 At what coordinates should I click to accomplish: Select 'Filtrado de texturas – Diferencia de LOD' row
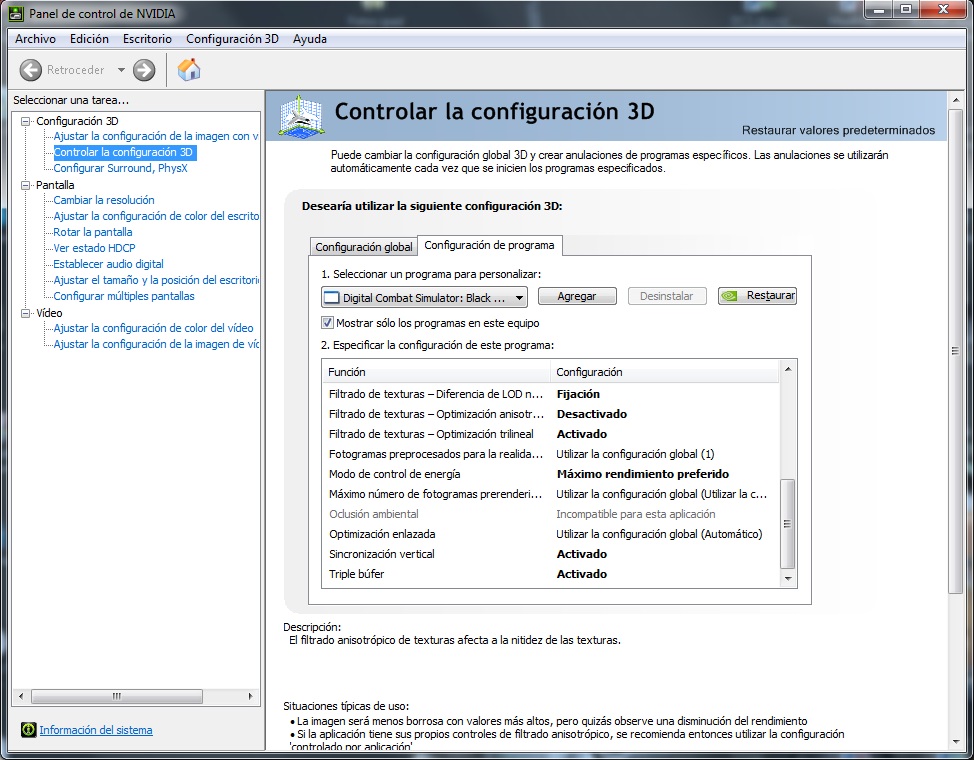pos(550,394)
